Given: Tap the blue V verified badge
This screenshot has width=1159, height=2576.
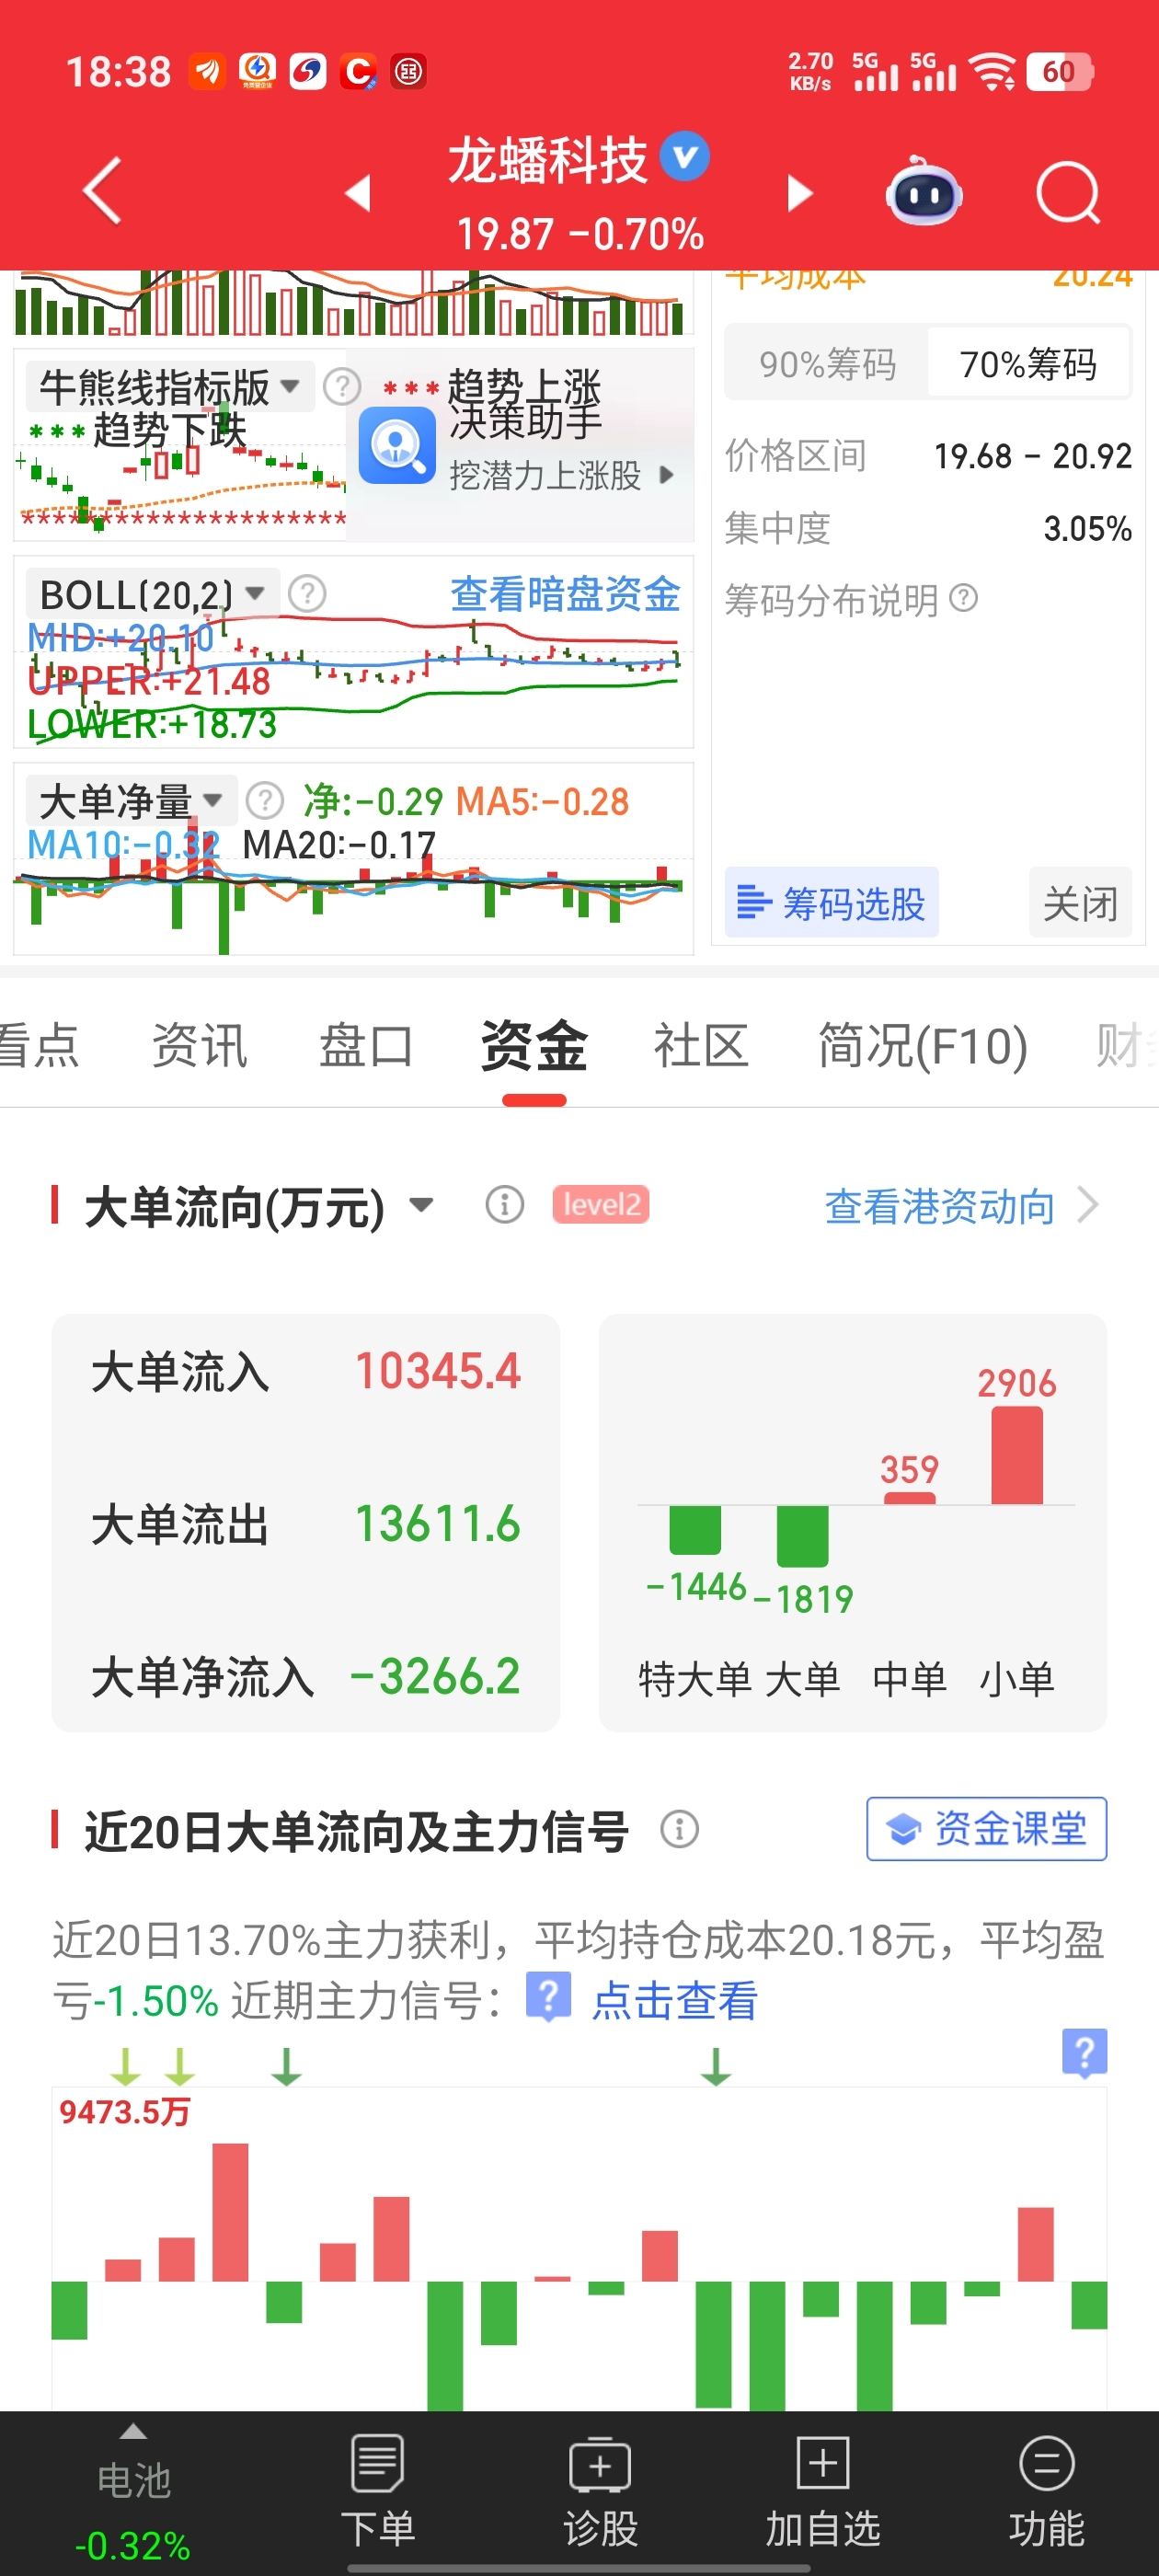Looking at the screenshot, I should 685,157.
